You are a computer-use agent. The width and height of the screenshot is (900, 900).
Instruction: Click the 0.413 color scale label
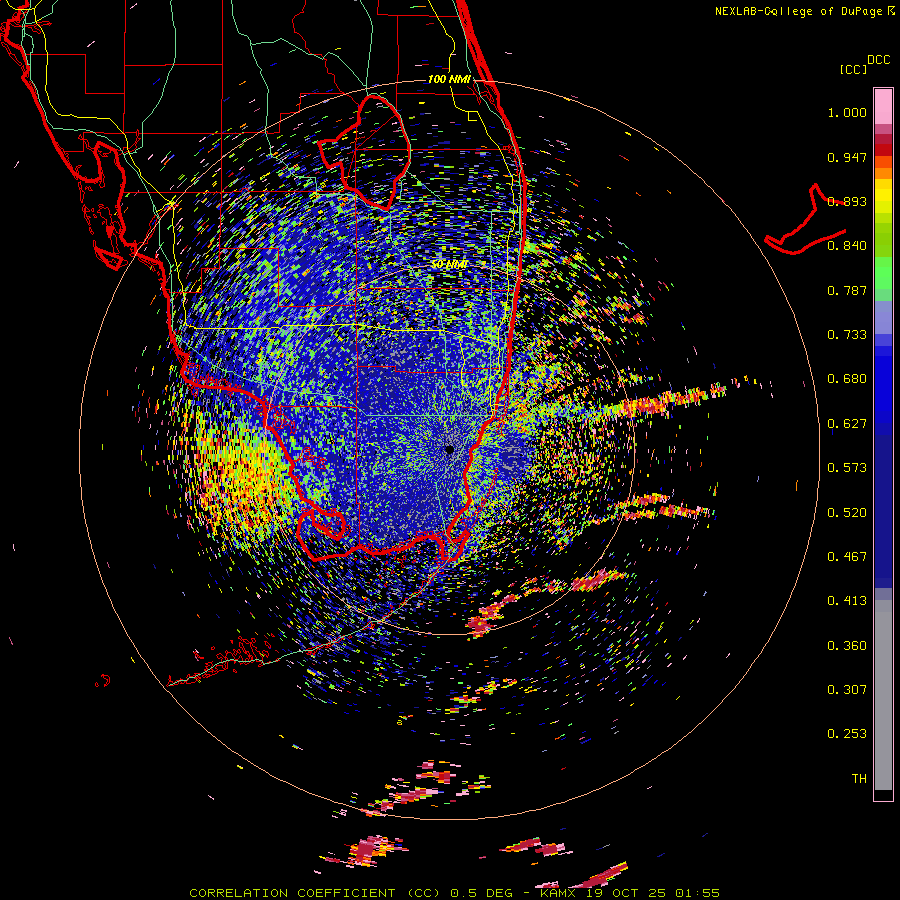pos(847,601)
